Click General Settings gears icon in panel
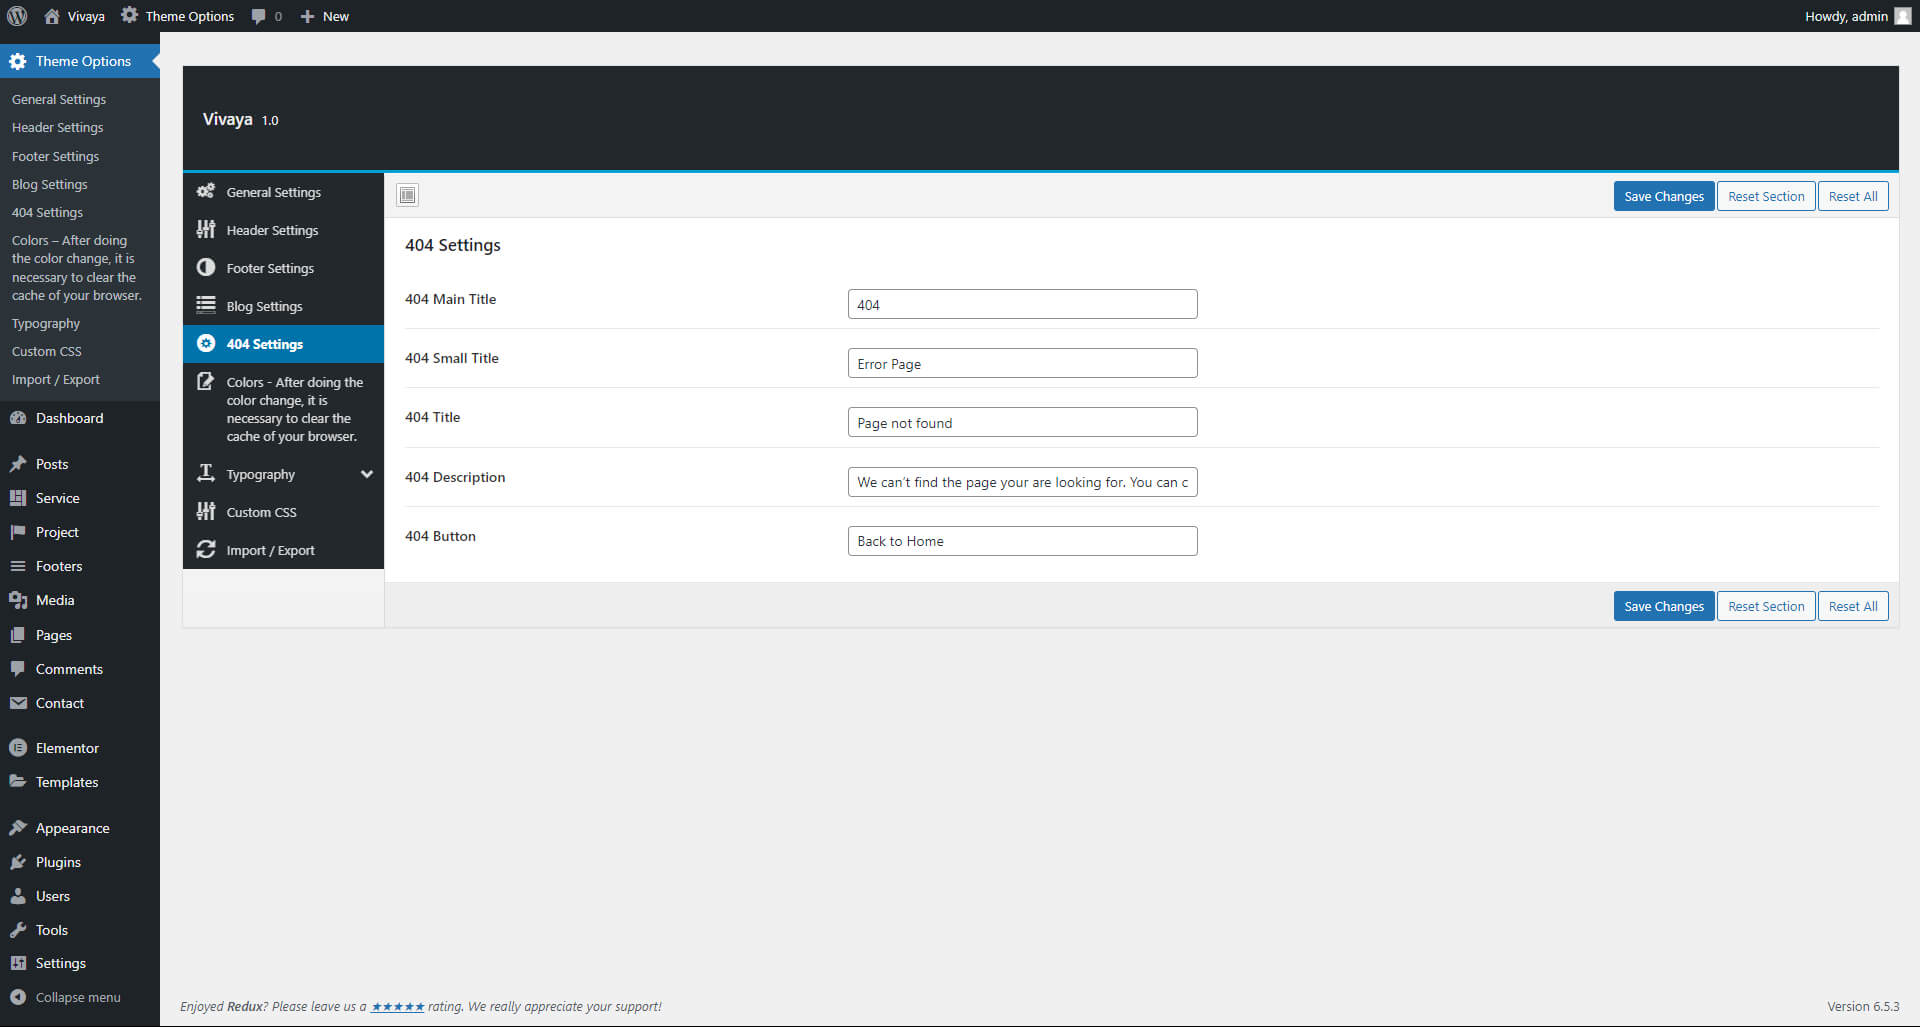This screenshot has height=1027, width=1920. coord(206,191)
